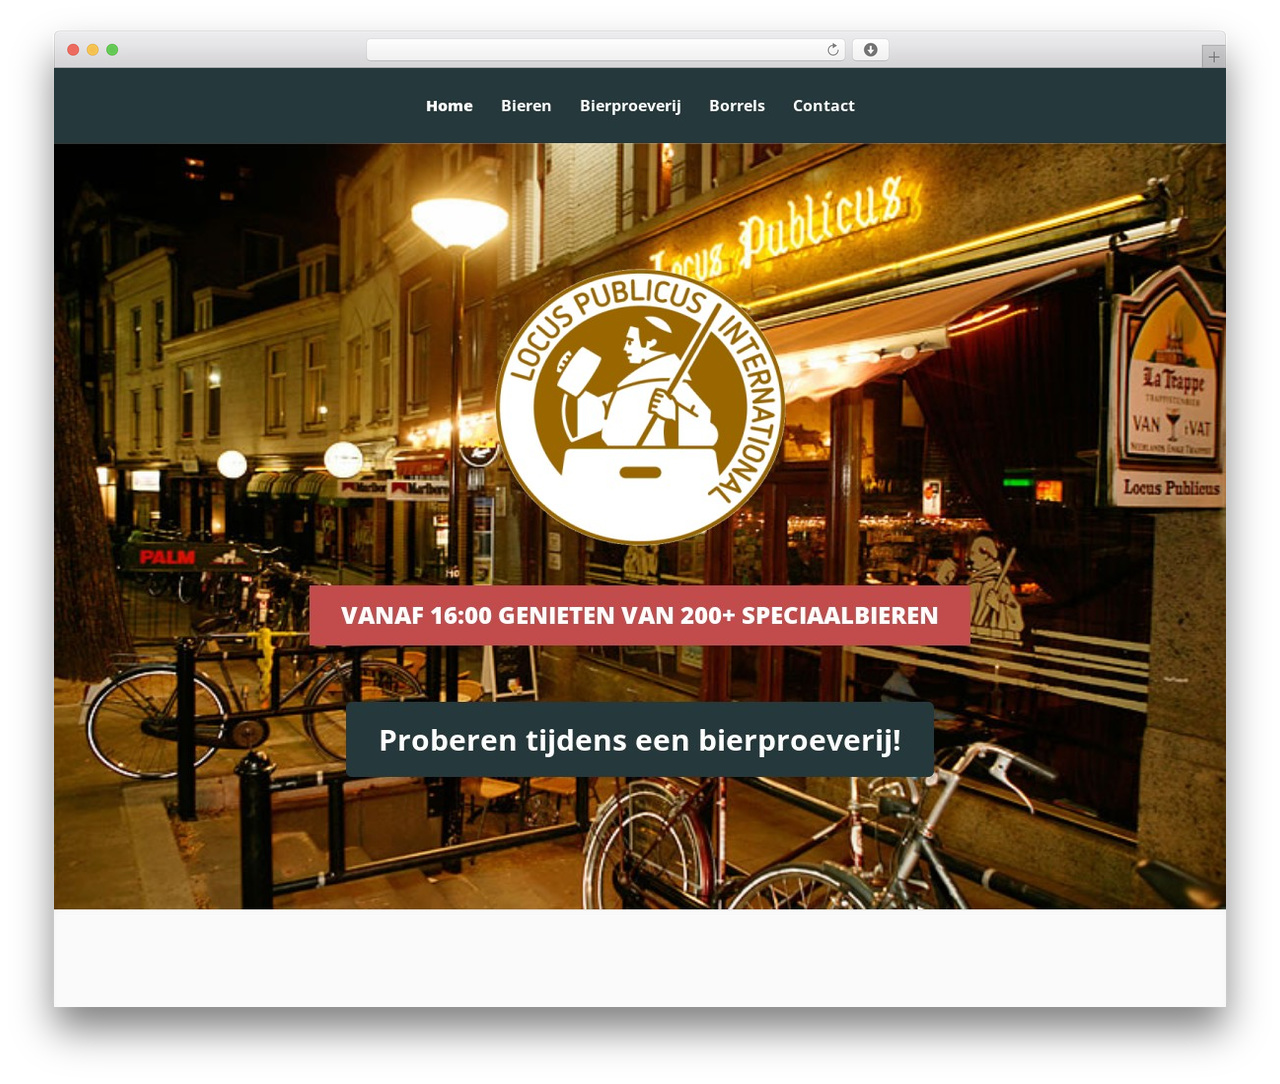Open the Bierproeverij menu item

click(x=630, y=106)
